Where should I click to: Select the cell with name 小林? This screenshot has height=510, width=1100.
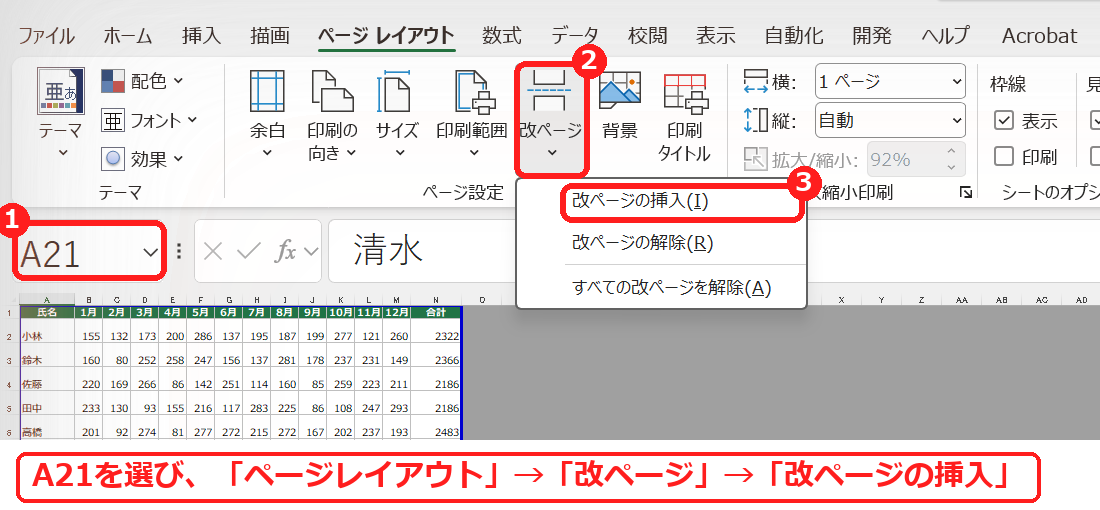[x=47, y=331]
